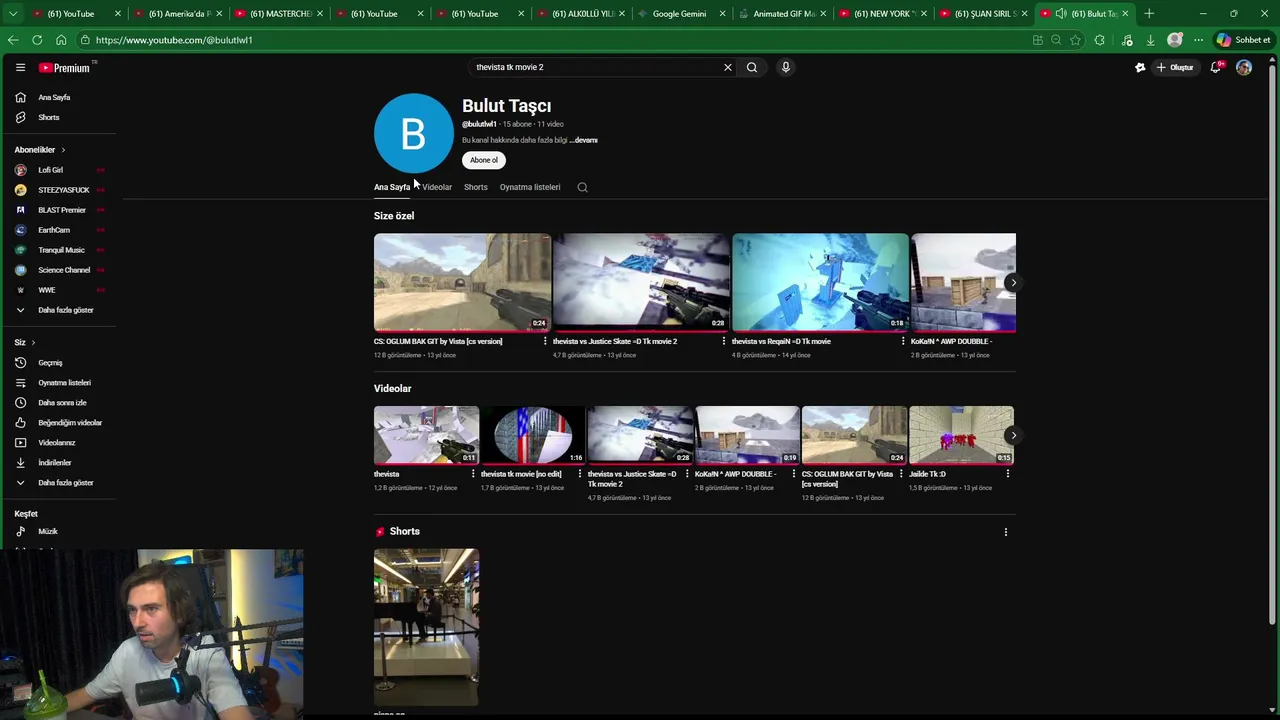This screenshot has width=1280, height=720.
Task: Open the browser three-dot settings menu
Action: [1197, 40]
